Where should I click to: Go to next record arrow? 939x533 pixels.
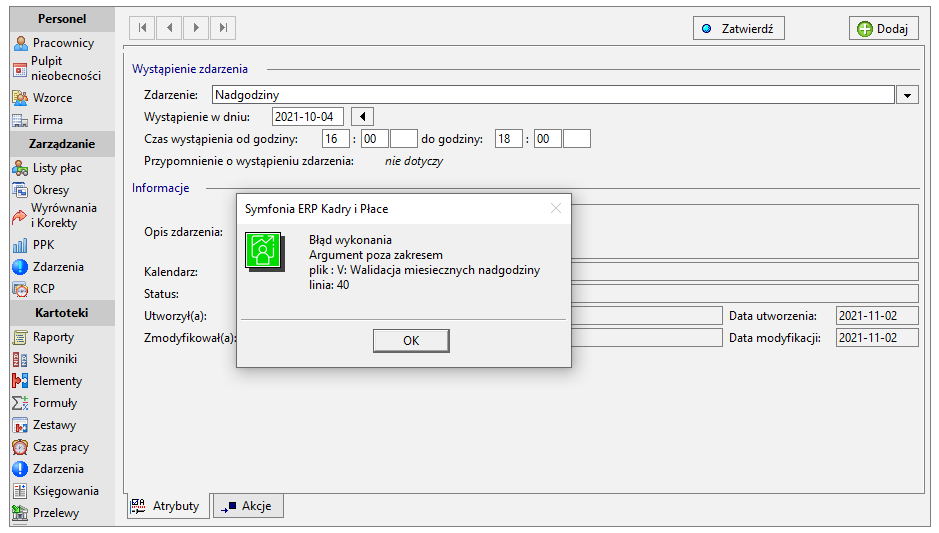click(196, 28)
